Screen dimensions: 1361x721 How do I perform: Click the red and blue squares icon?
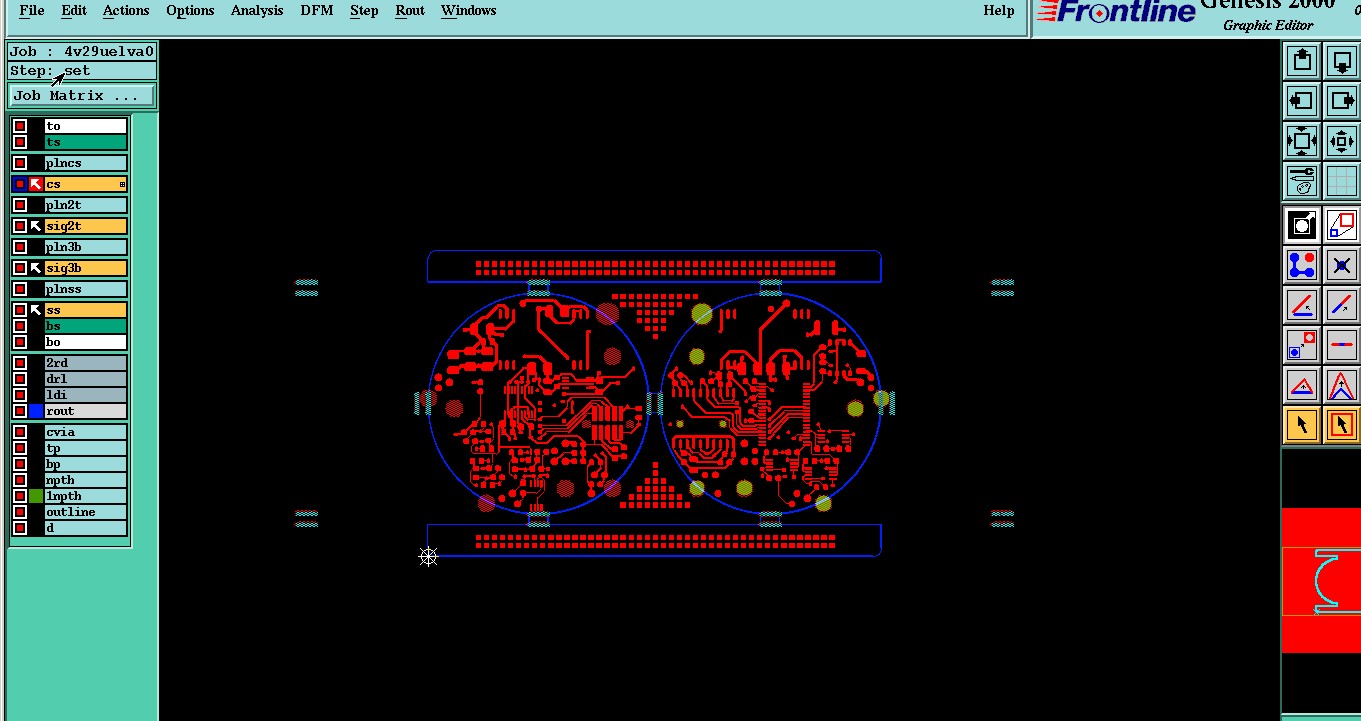point(1302,345)
